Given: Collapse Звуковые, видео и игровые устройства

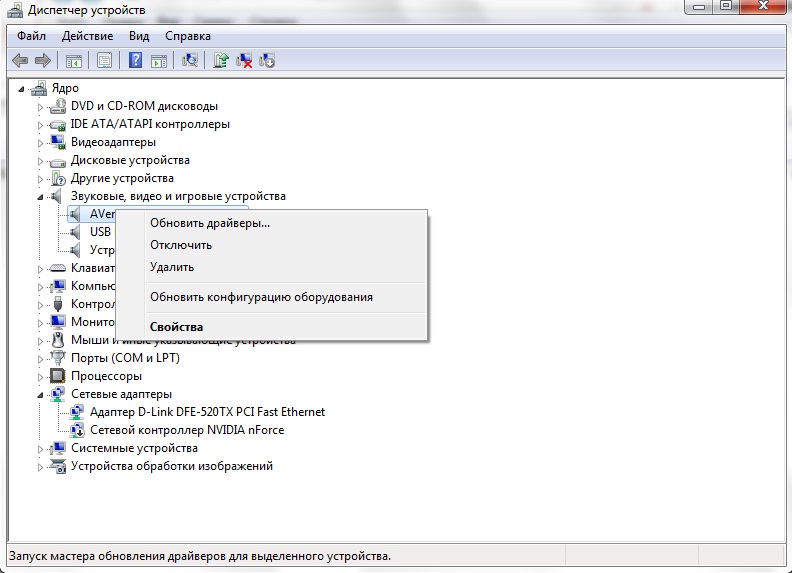Looking at the screenshot, I should [41, 197].
